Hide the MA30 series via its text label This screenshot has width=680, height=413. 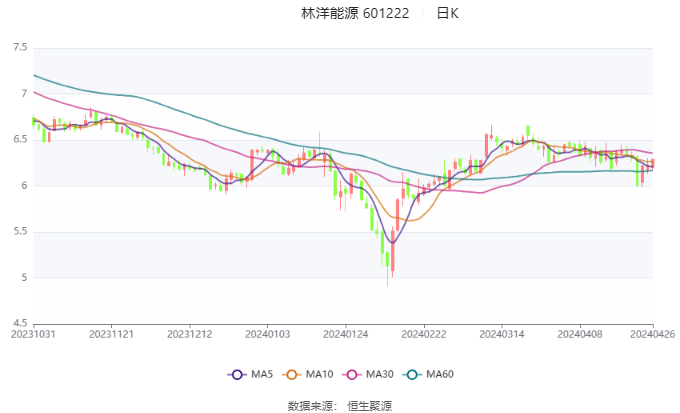[379, 374]
